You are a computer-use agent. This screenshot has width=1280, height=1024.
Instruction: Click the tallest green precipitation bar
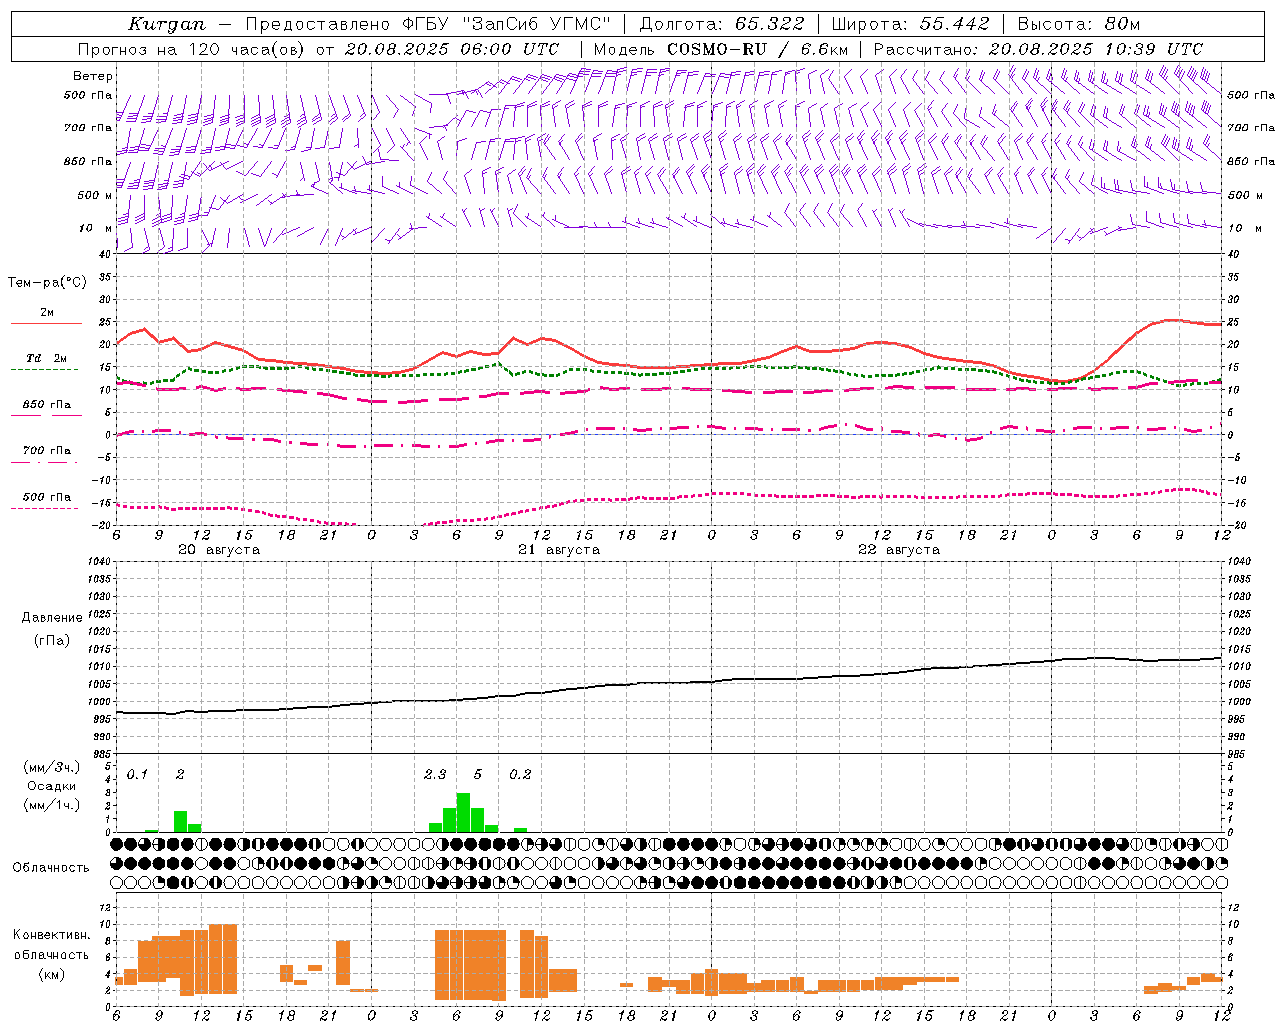pos(463,812)
